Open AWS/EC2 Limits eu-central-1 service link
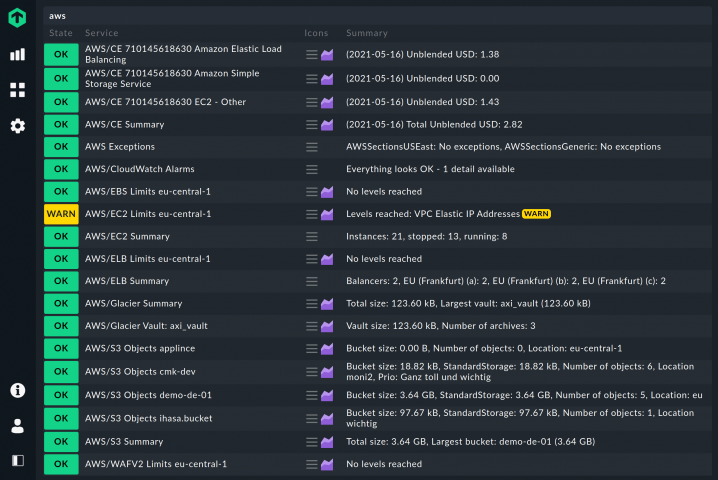718x480 pixels. pos(148,214)
